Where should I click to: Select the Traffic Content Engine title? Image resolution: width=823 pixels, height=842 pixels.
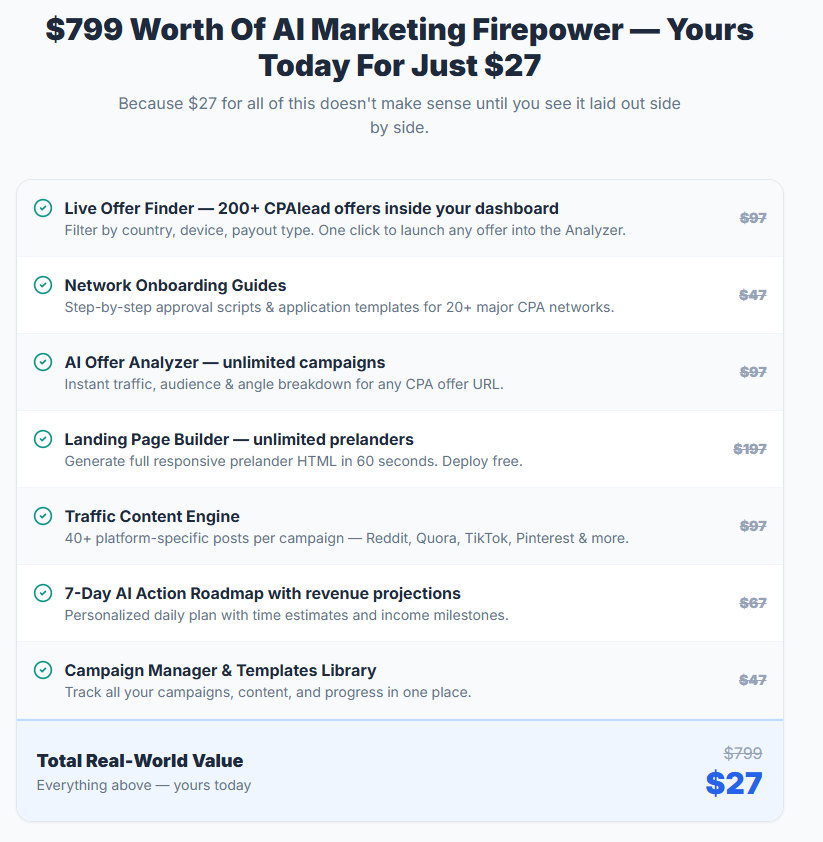pos(152,516)
